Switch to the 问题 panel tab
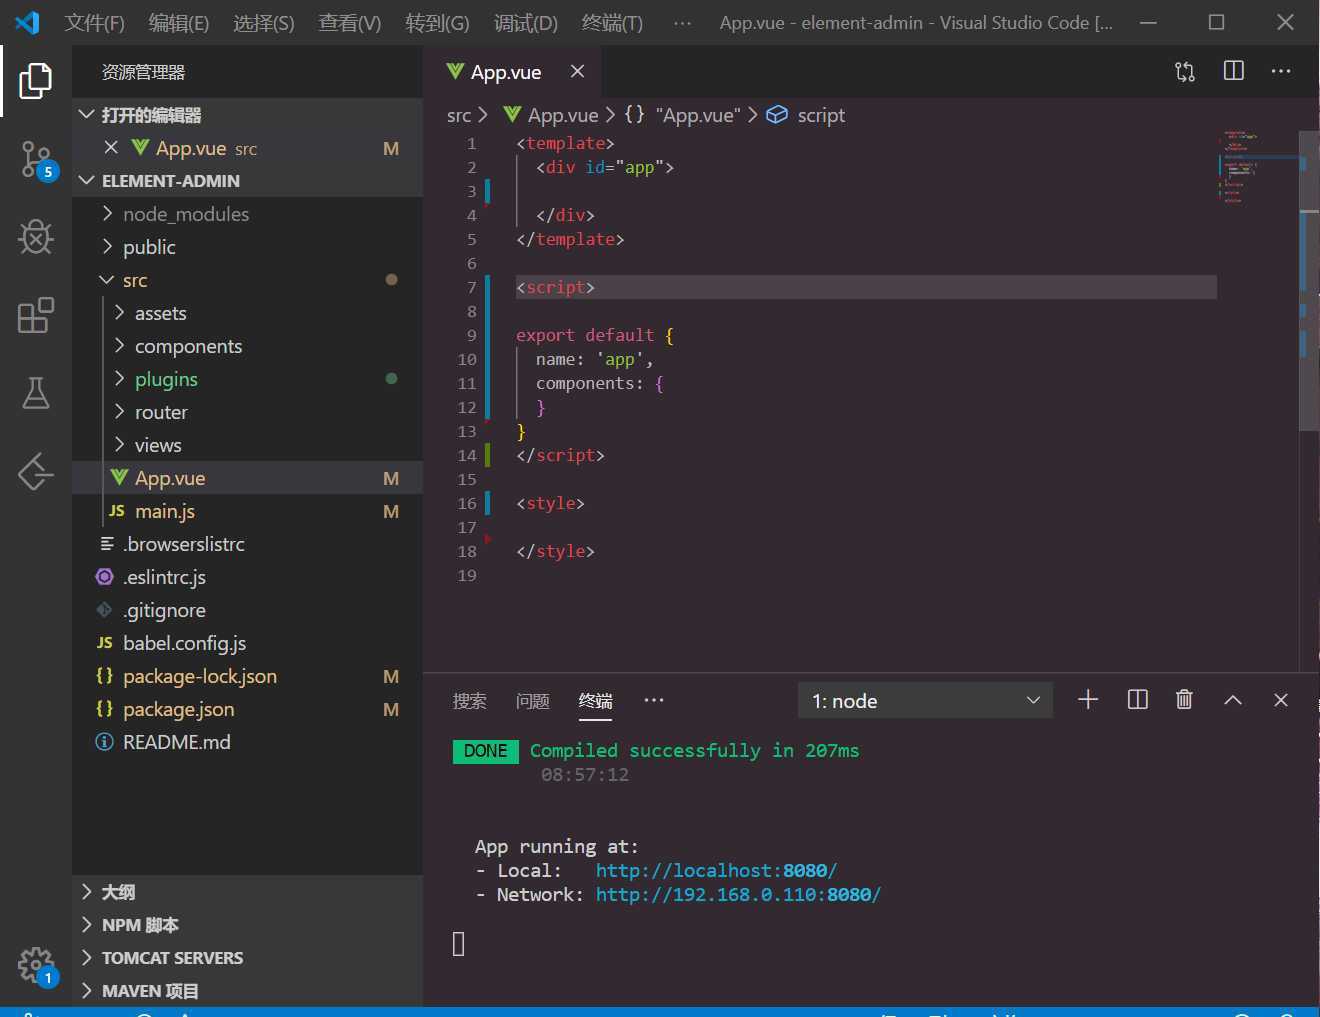The height and width of the screenshot is (1017, 1320). pyautogui.click(x=533, y=701)
